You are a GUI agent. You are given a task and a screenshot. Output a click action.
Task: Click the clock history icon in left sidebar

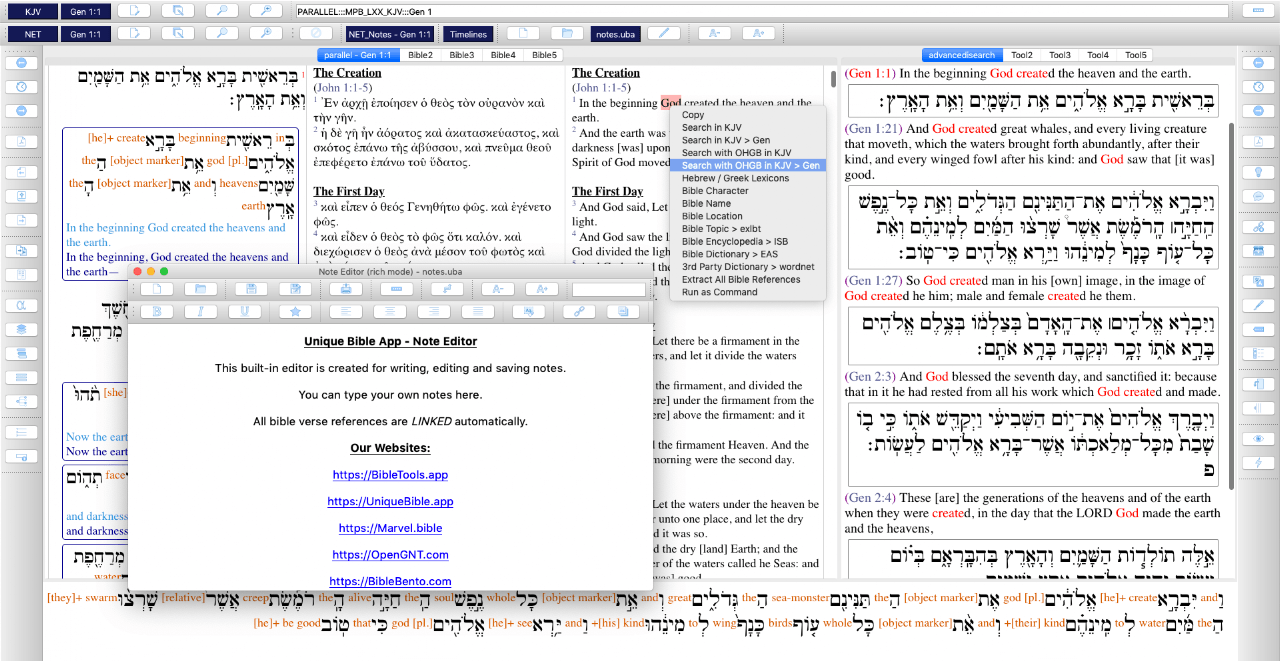(22, 87)
